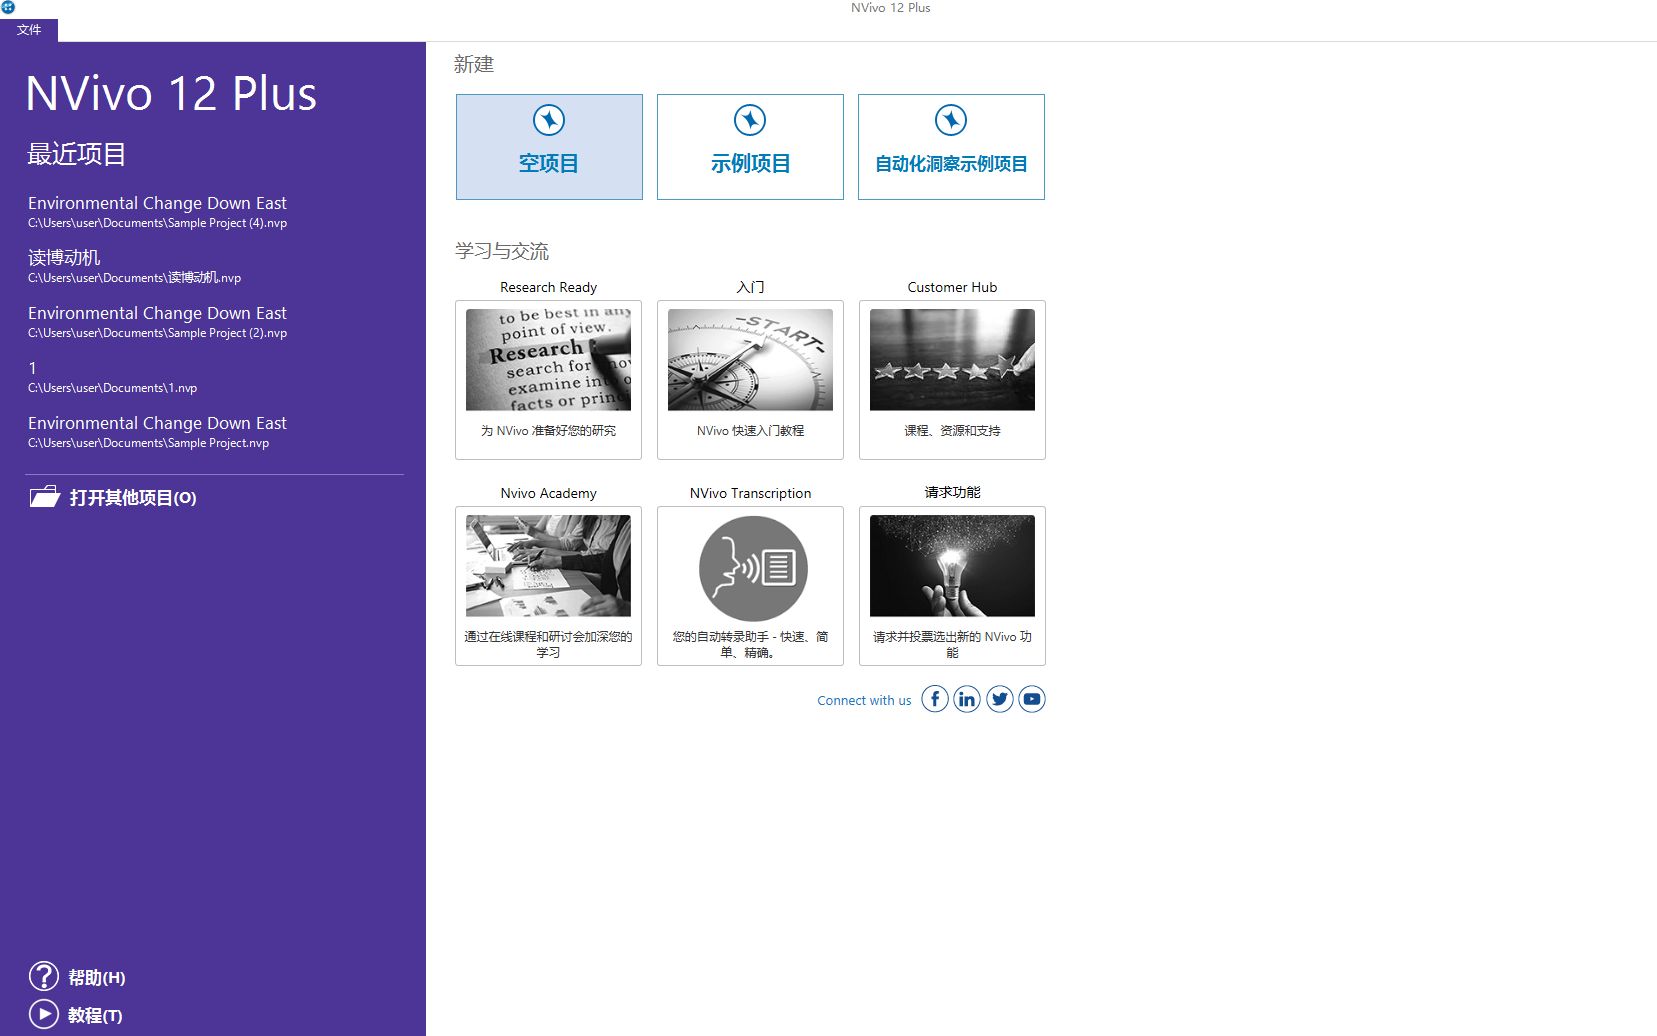Click the help question mark icon
The image size is (1657, 1036).
pyautogui.click(x=44, y=976)
